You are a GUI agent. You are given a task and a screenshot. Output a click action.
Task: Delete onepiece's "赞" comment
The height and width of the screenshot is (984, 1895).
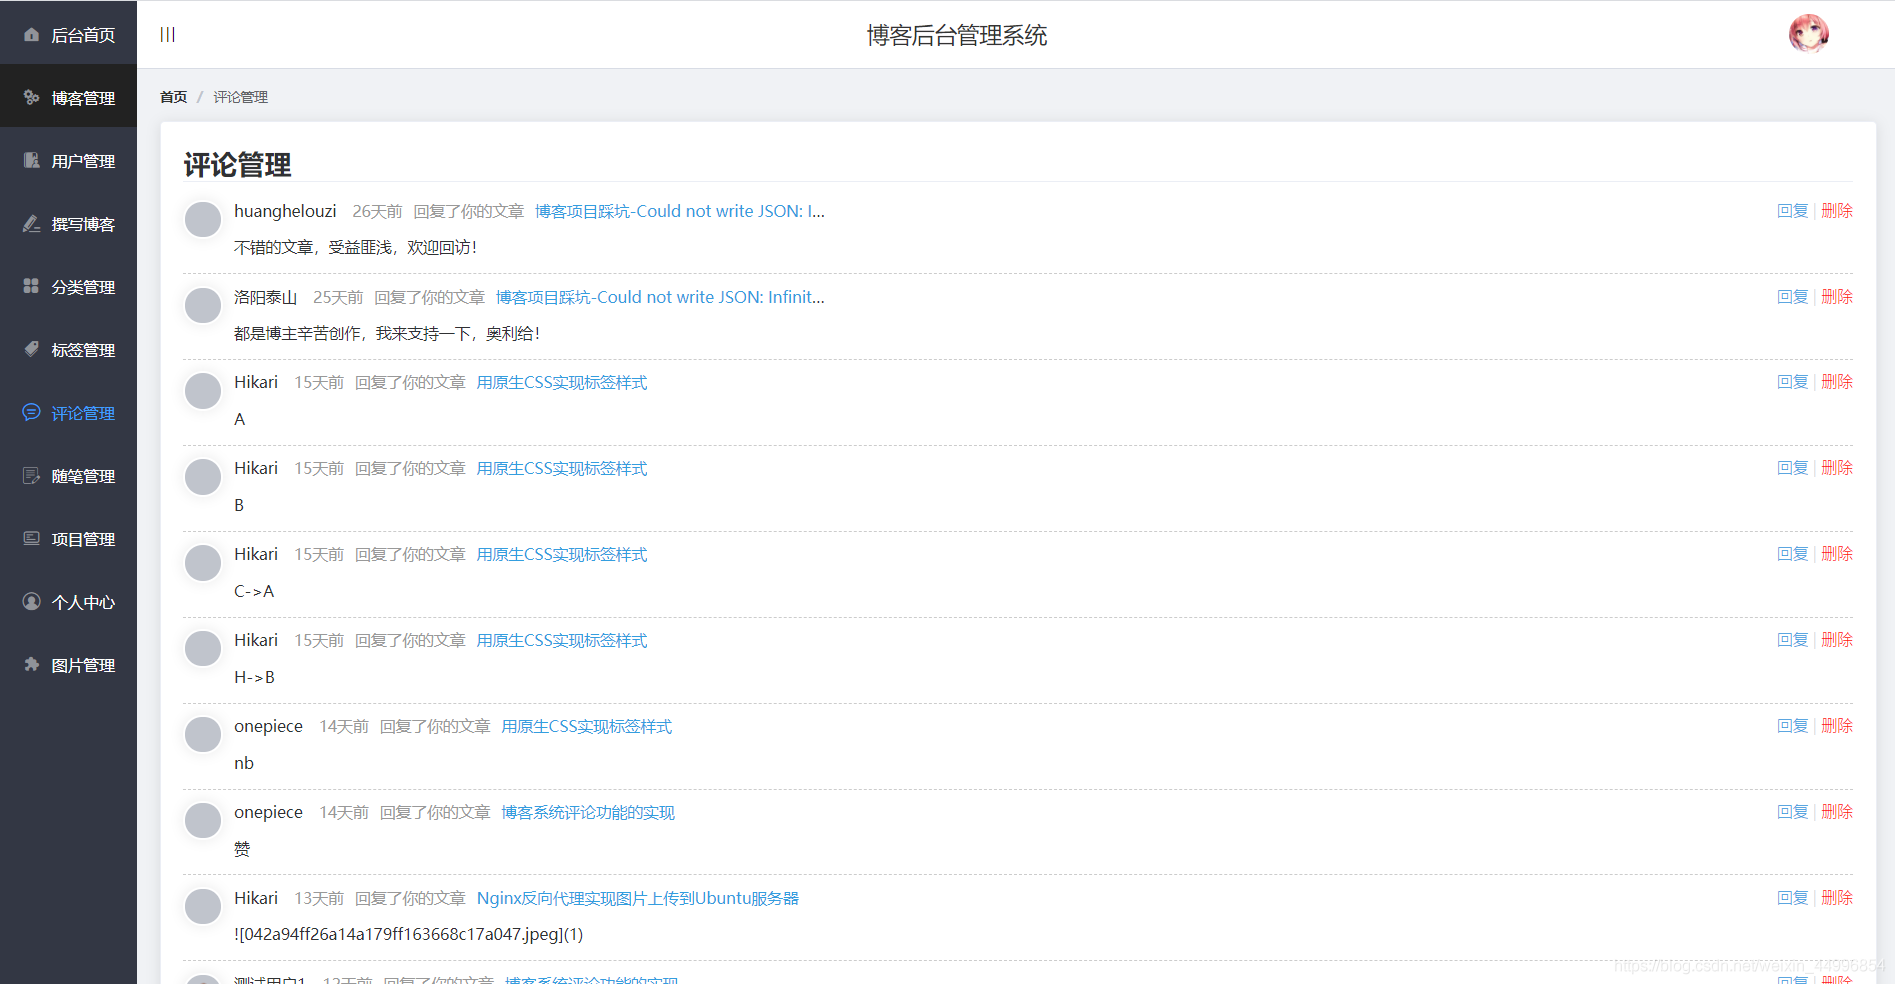click(1837, 812)
